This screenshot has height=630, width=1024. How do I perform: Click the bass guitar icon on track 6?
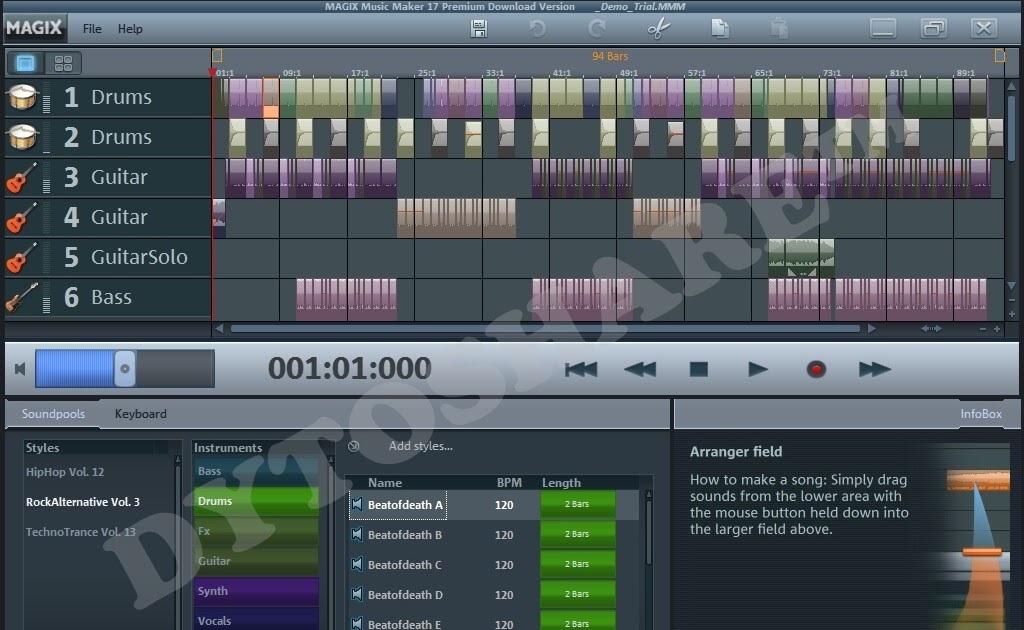(22, 297)
